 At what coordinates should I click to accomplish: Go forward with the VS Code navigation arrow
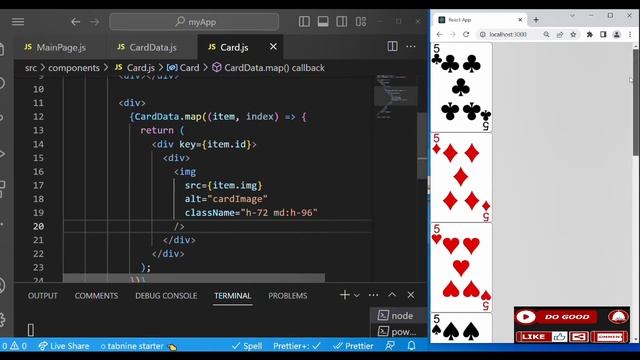[x=94, y=22]
